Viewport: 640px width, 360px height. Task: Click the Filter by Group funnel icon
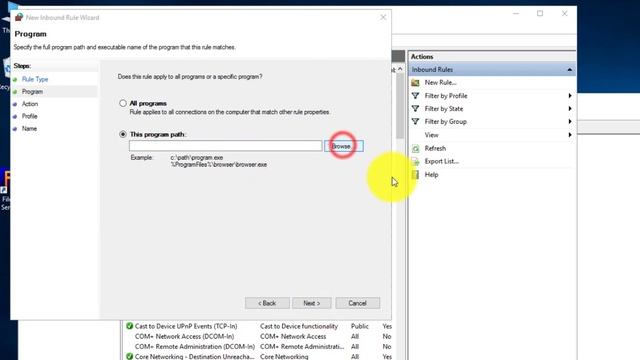point(415,122)
